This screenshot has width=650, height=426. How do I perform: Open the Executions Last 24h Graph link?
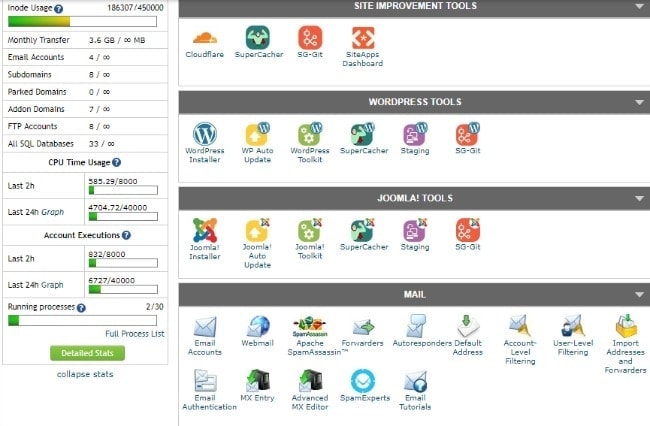pos(52,285)
